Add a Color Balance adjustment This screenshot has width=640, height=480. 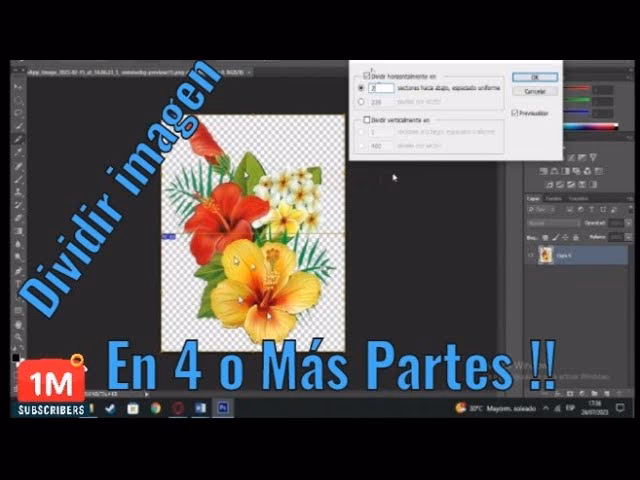point(555,171)
